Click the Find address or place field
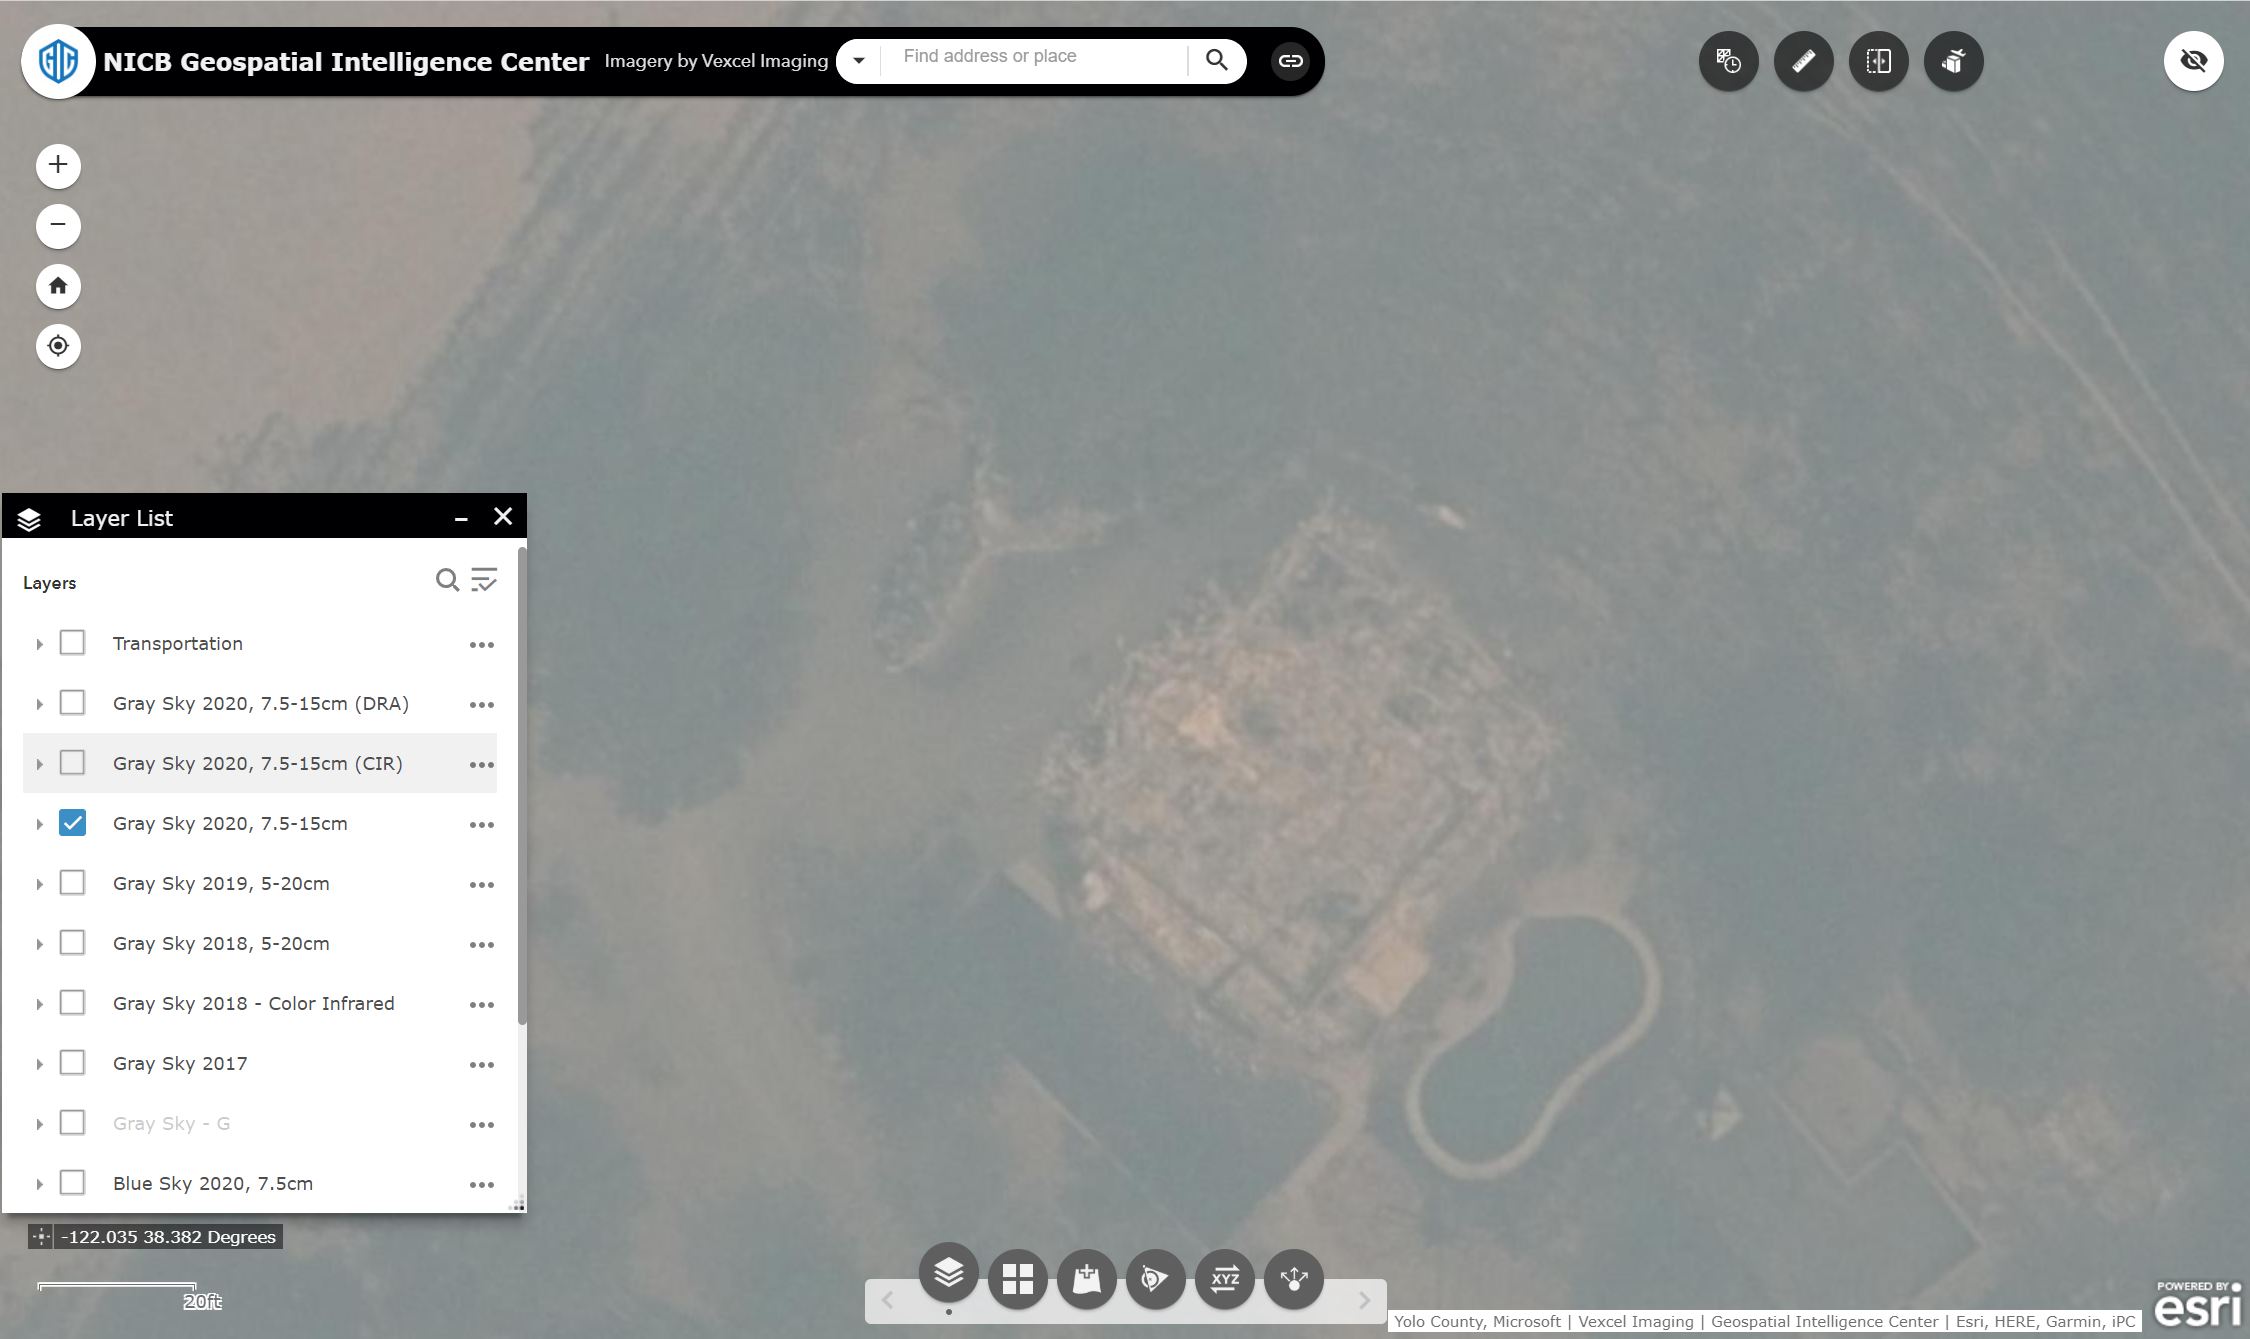The image size is (2250, 1339). 1035,57
